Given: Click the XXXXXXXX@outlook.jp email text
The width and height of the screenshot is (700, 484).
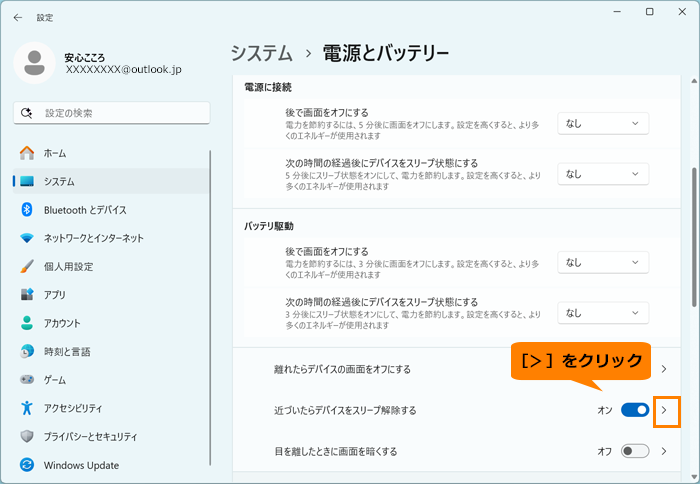Looking at the screenshot, I should pos(124,70).
